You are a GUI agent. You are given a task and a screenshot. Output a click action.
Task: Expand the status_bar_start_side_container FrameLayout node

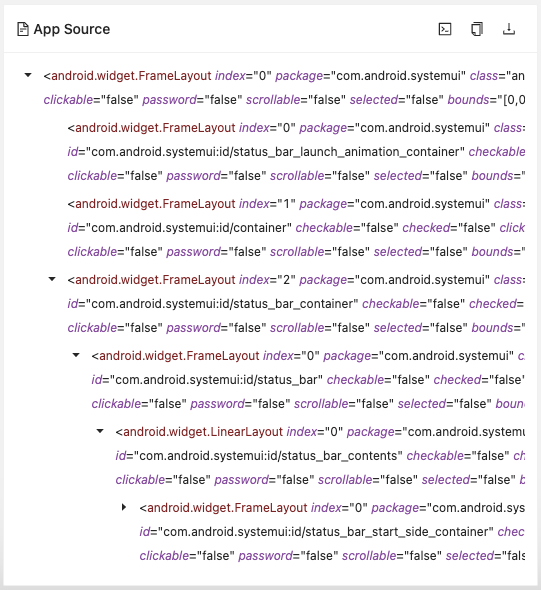pyautogui.click(x=124, y=507)
